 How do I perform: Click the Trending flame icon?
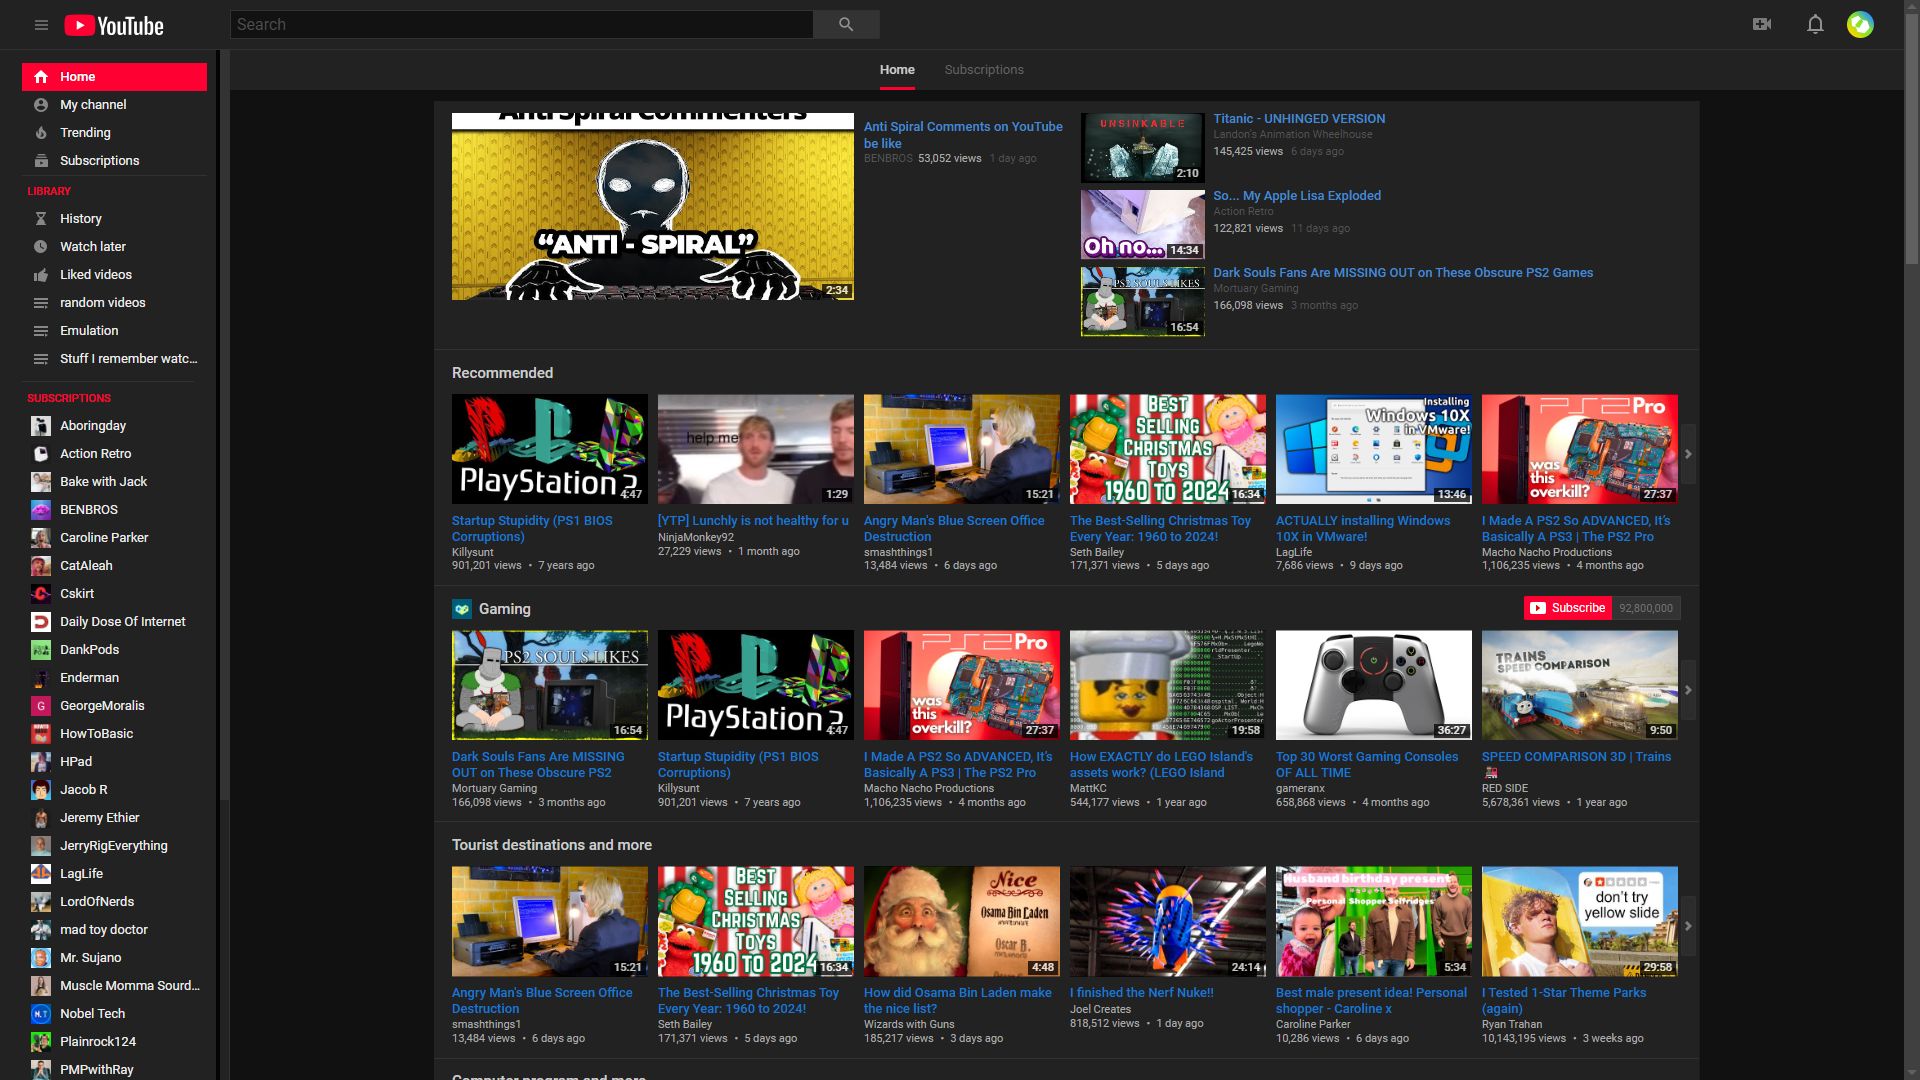click(41, 133)
